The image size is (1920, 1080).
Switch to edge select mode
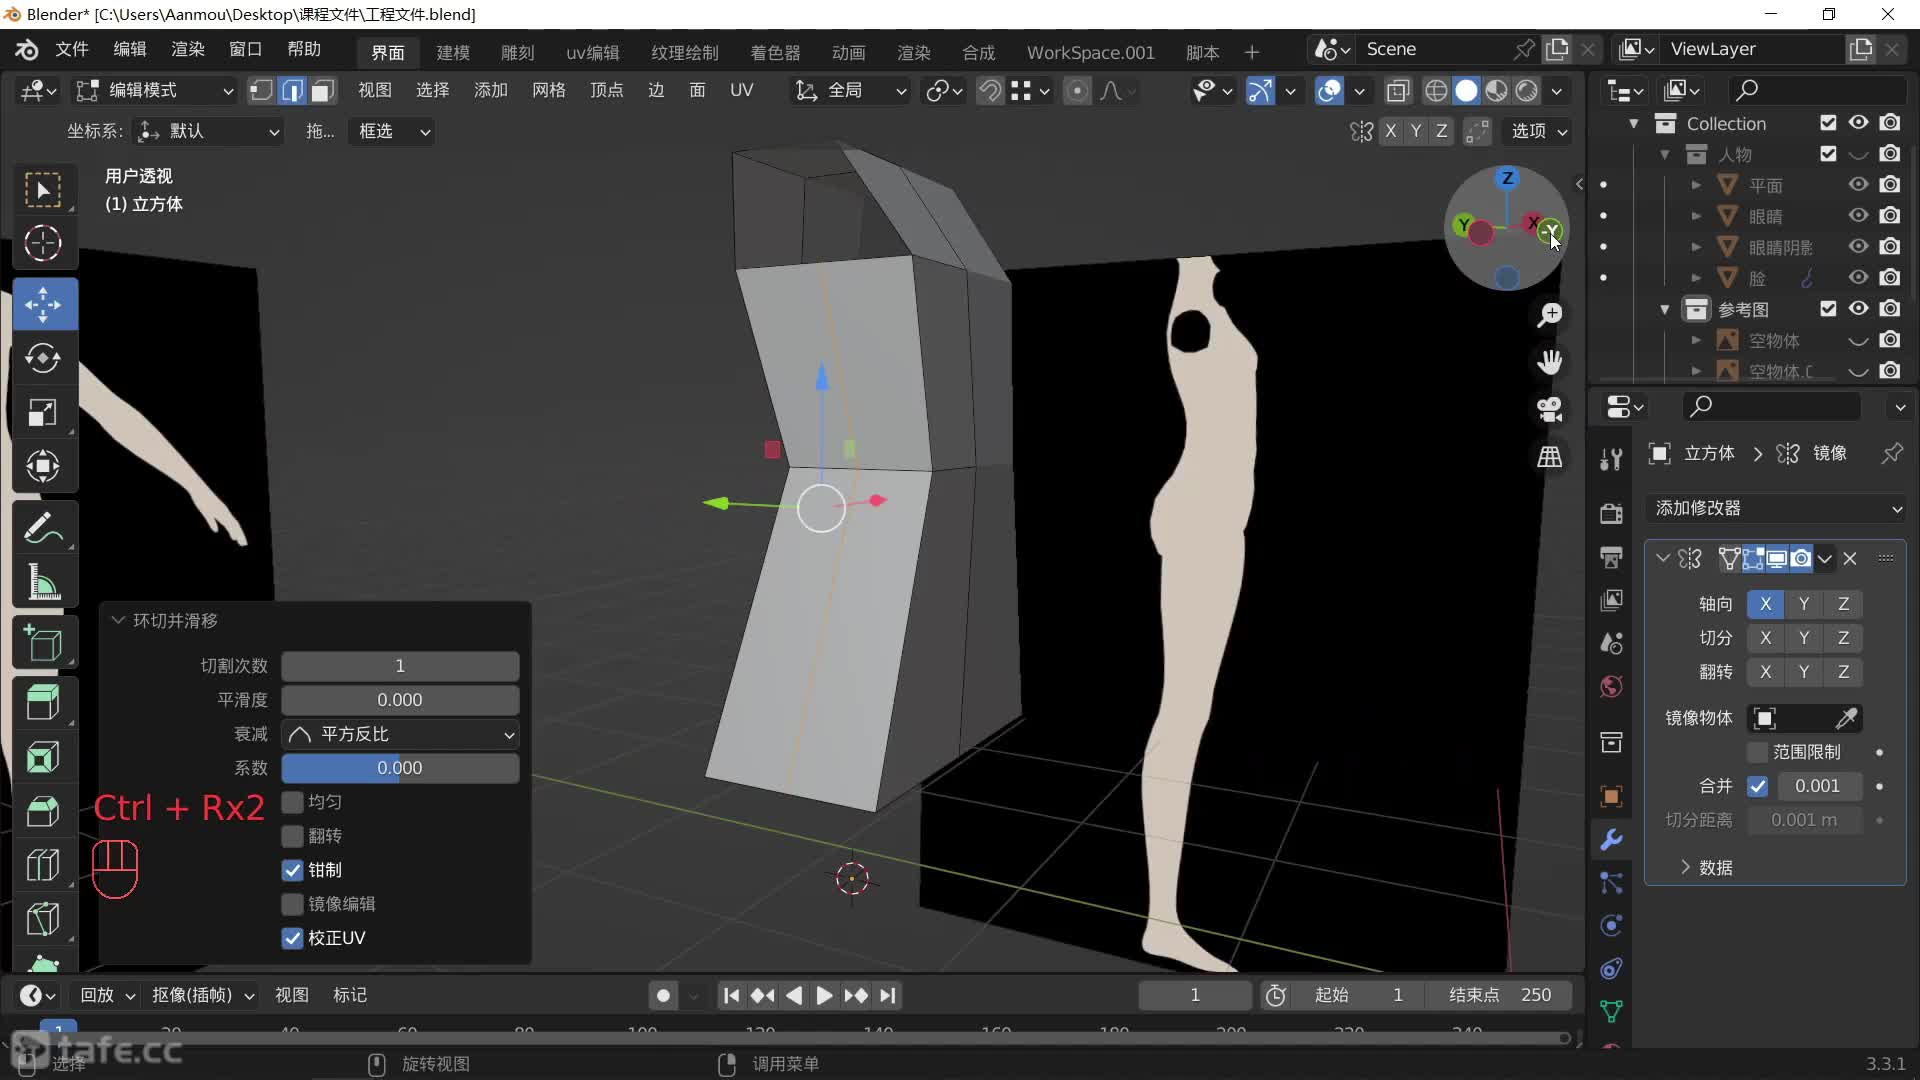point(292,91)
